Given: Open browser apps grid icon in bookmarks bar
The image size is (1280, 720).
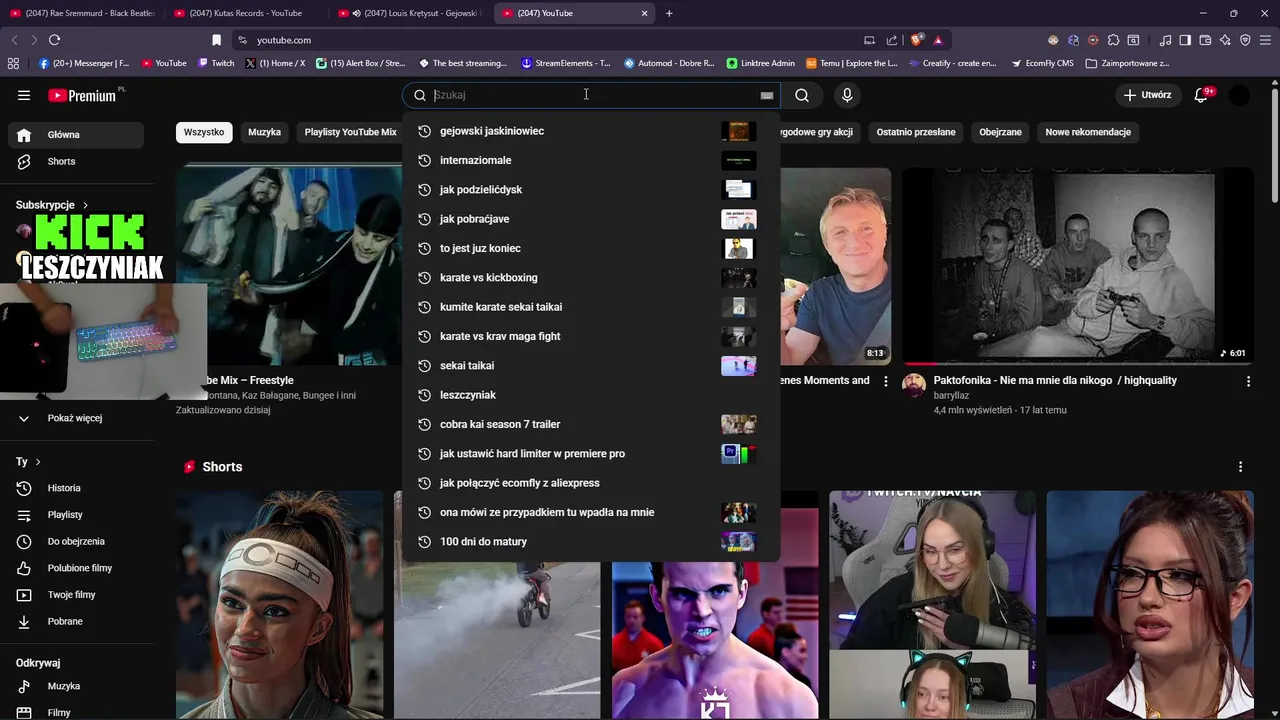Looking at the screenshot, I should (13, 63).
